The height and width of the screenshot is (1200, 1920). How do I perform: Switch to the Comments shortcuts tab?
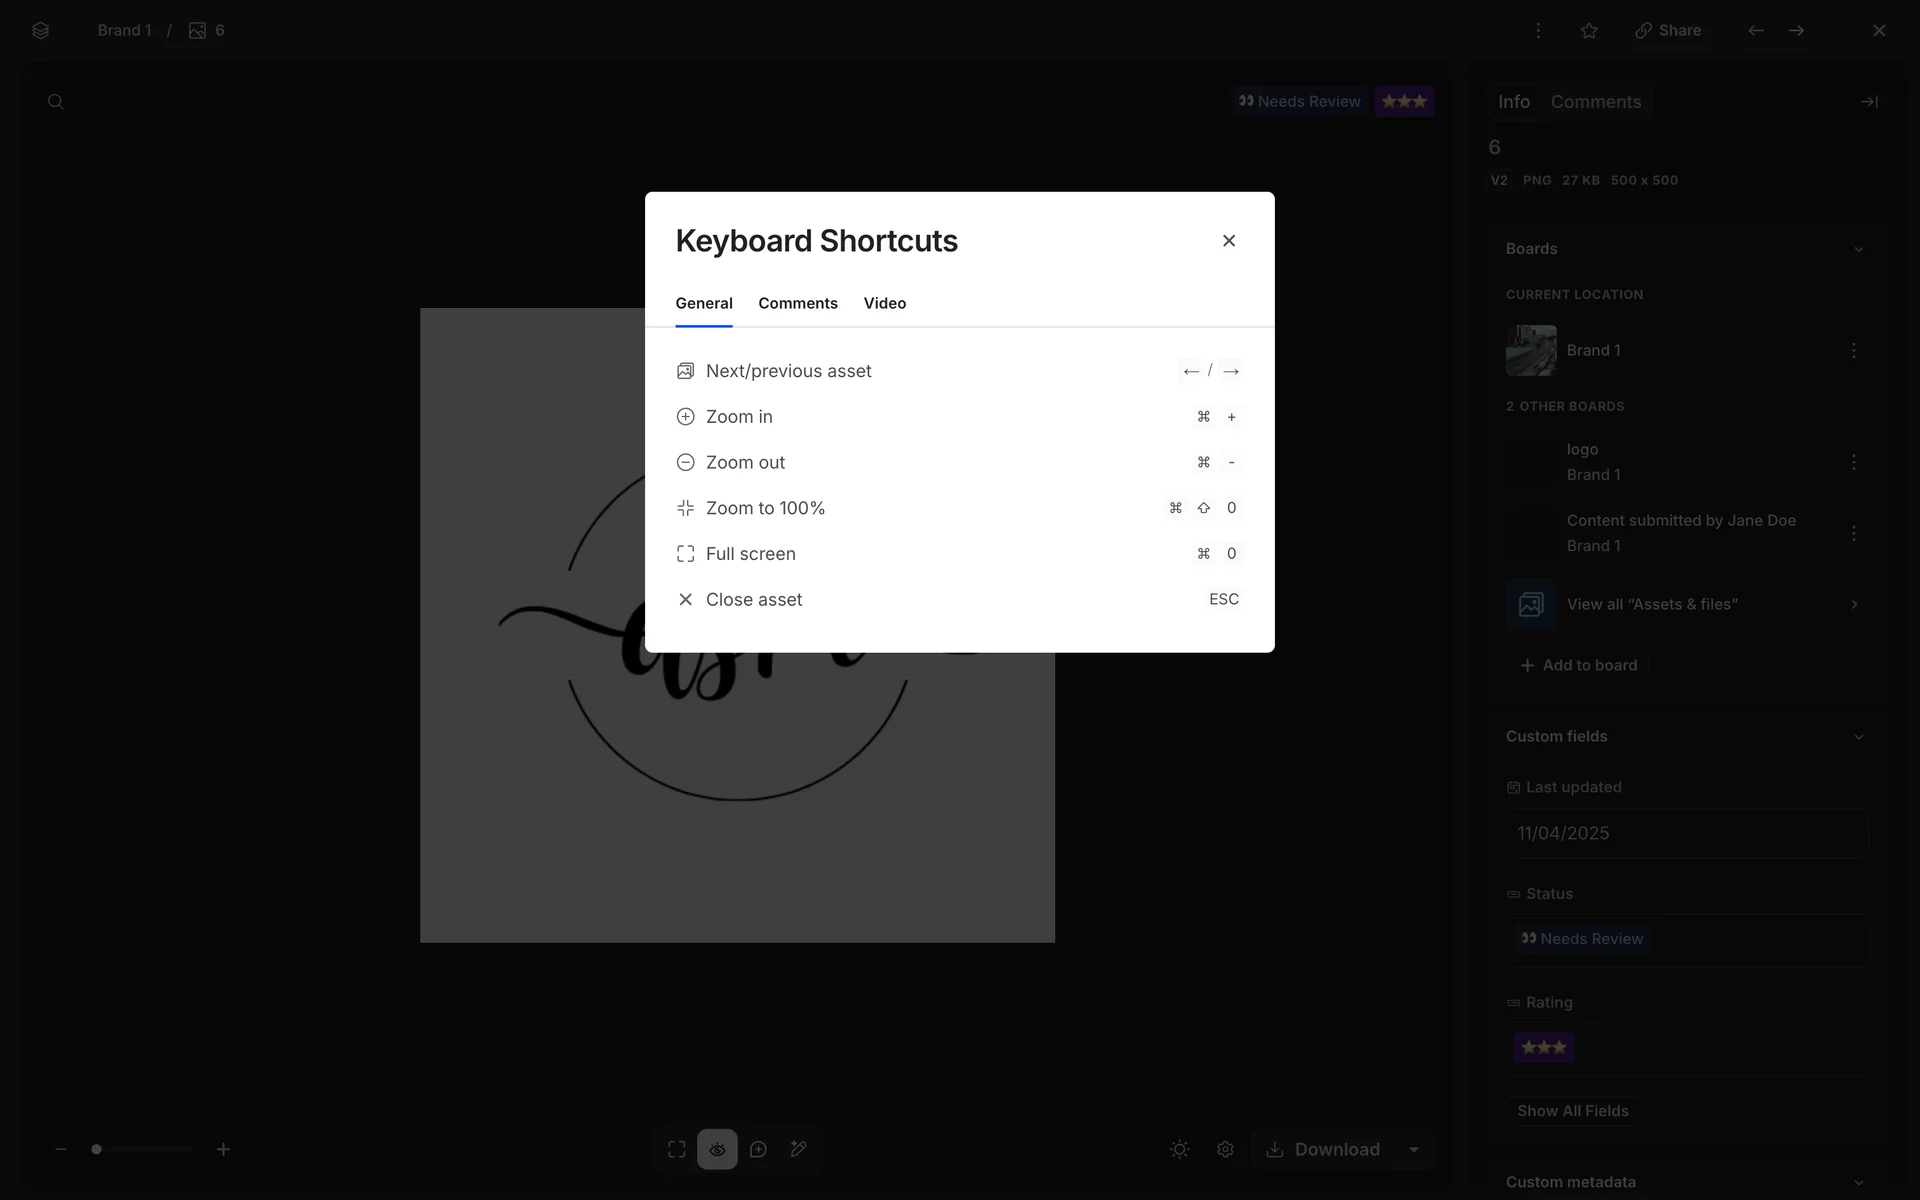797,303
